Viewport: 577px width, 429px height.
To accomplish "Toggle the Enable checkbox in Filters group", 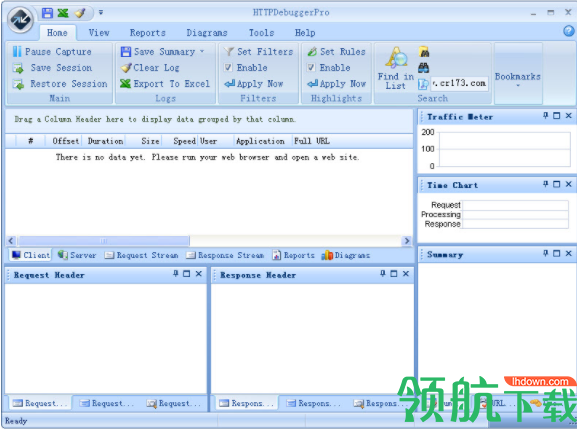I will (228, 67).
